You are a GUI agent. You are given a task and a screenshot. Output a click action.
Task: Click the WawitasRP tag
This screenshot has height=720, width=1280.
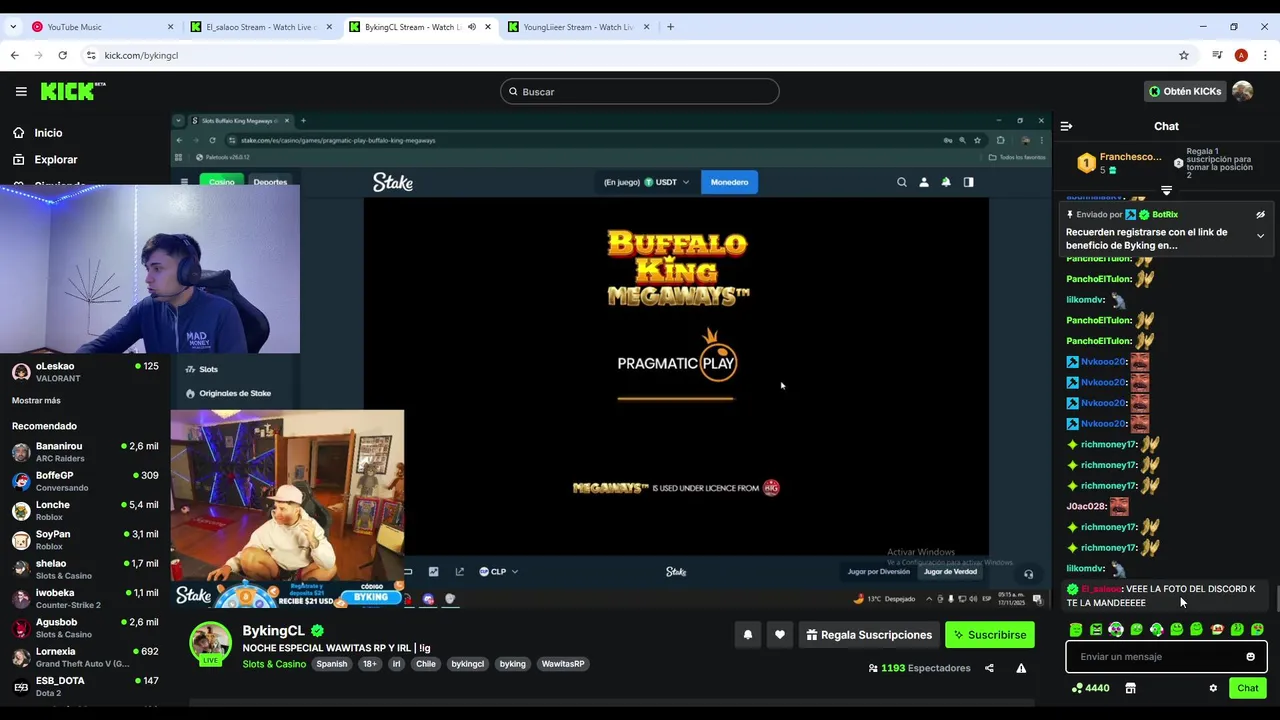(x=563, y=664)
